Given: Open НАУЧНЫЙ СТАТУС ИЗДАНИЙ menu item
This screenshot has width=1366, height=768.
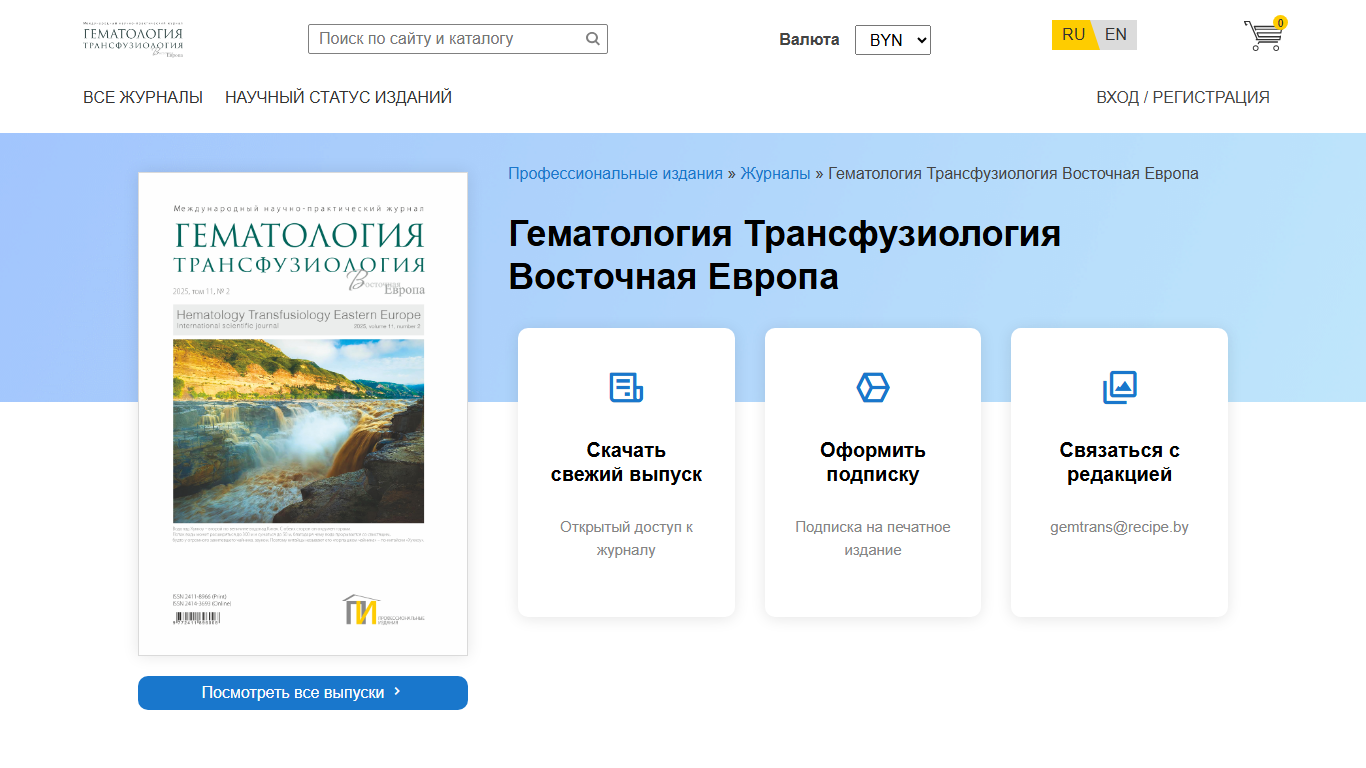Looking at the screenshot, I should (x=338, y=97).
